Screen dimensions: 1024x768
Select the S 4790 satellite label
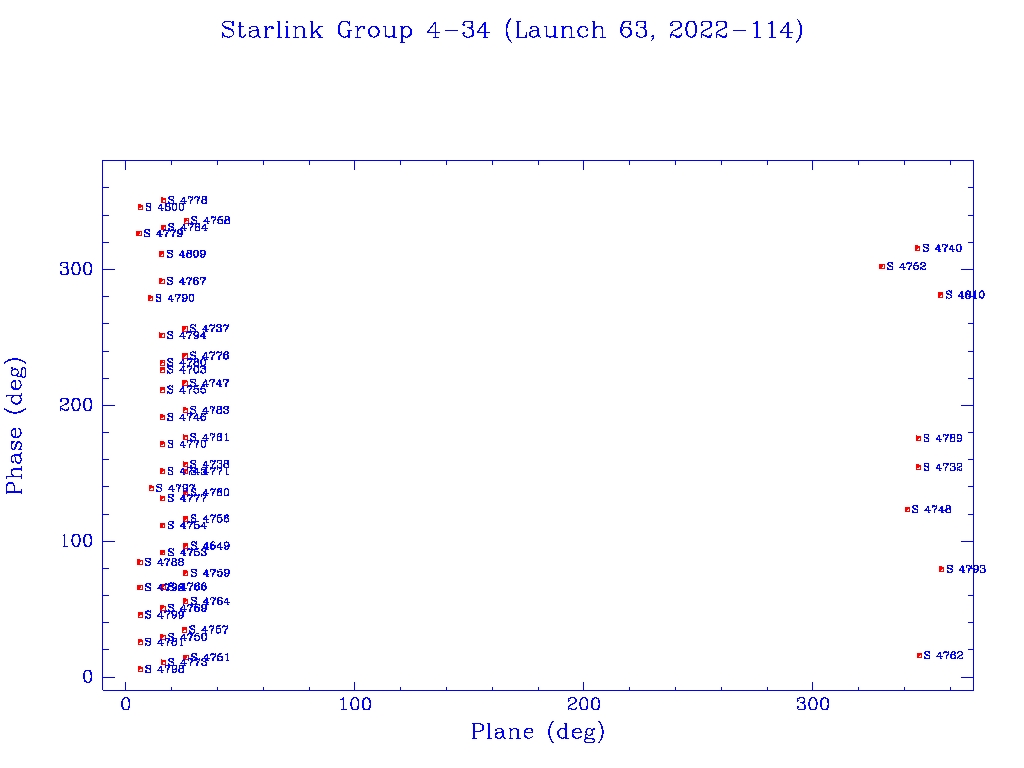pyautogui.click(x=174, y=298)
